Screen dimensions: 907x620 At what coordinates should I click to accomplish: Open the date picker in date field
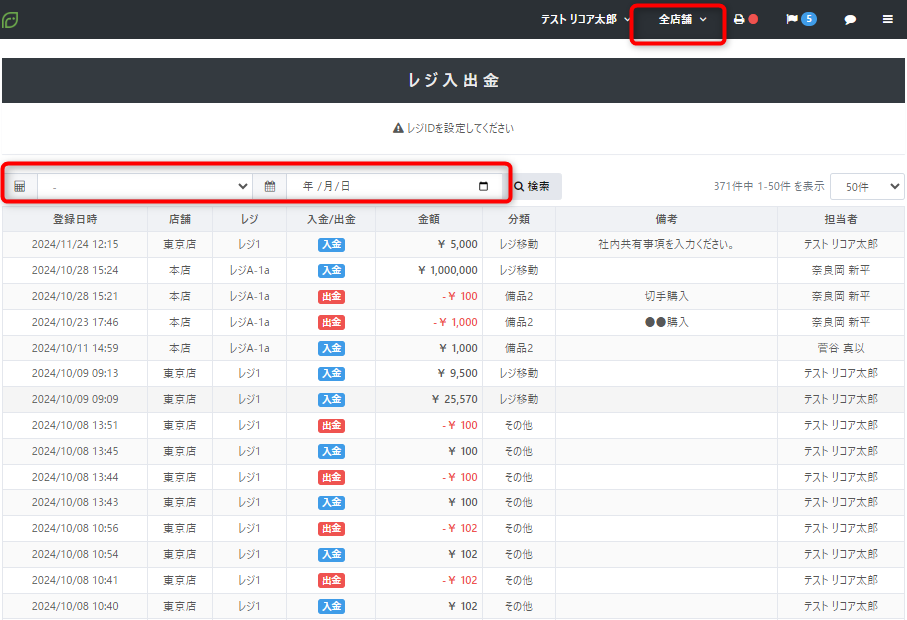pos(484,186)
